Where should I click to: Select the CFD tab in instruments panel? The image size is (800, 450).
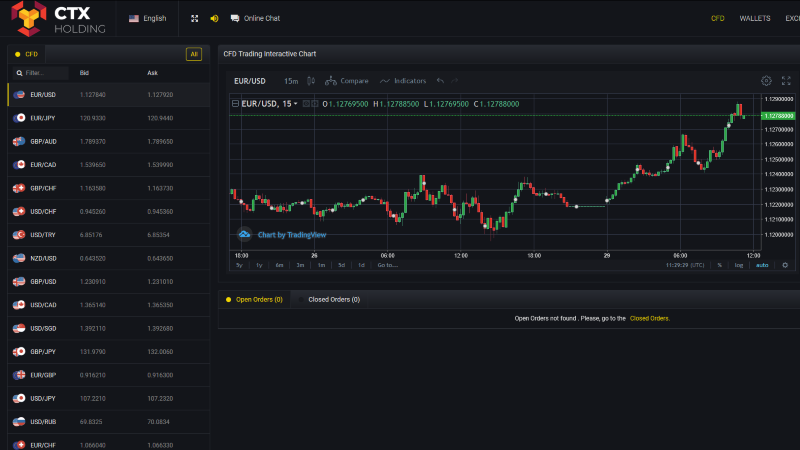click(x=27, y=54)
